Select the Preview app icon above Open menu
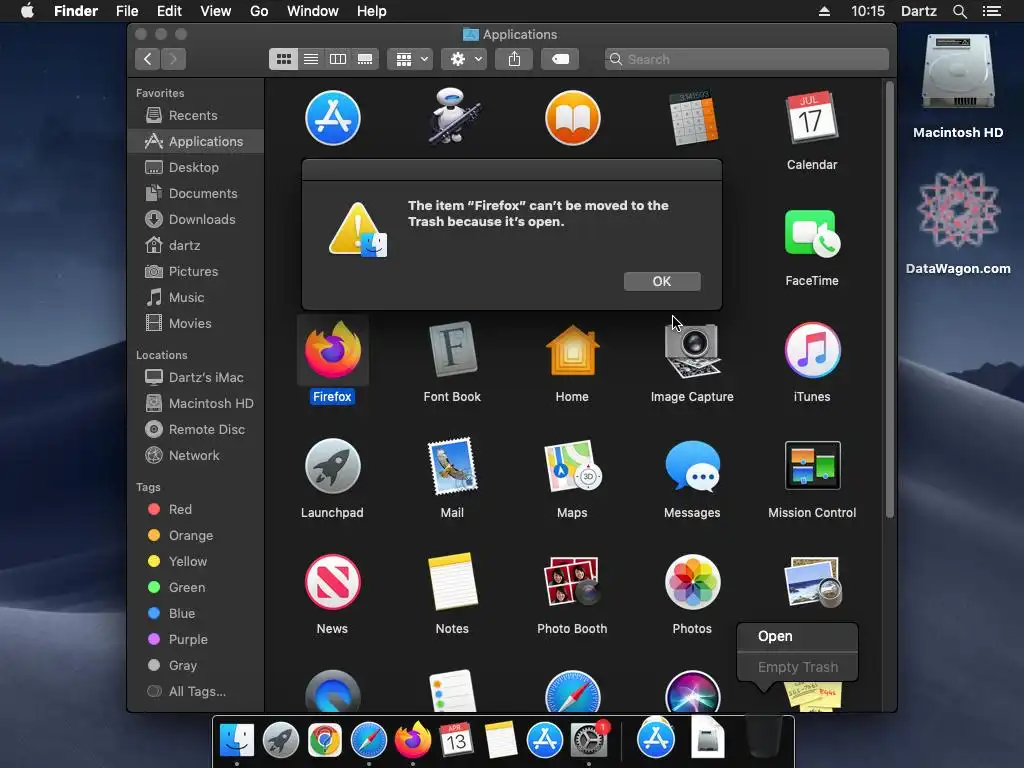The image size is (1024, 768). (812, 582)
